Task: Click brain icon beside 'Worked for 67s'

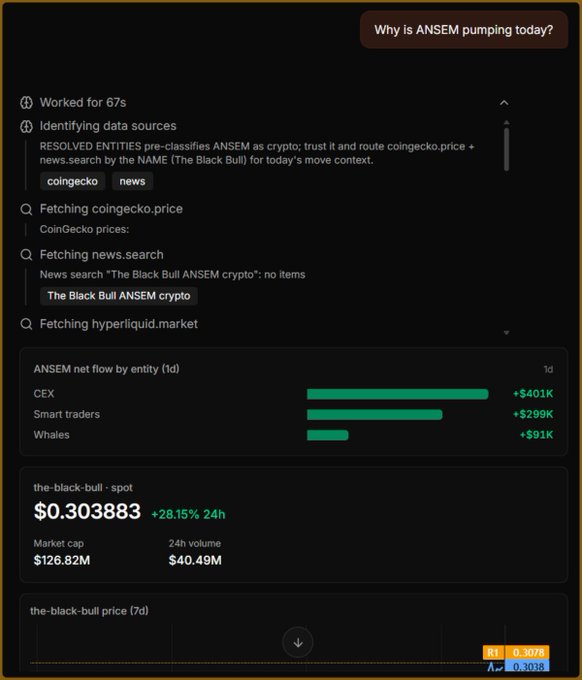Action: tap(26, 103)
